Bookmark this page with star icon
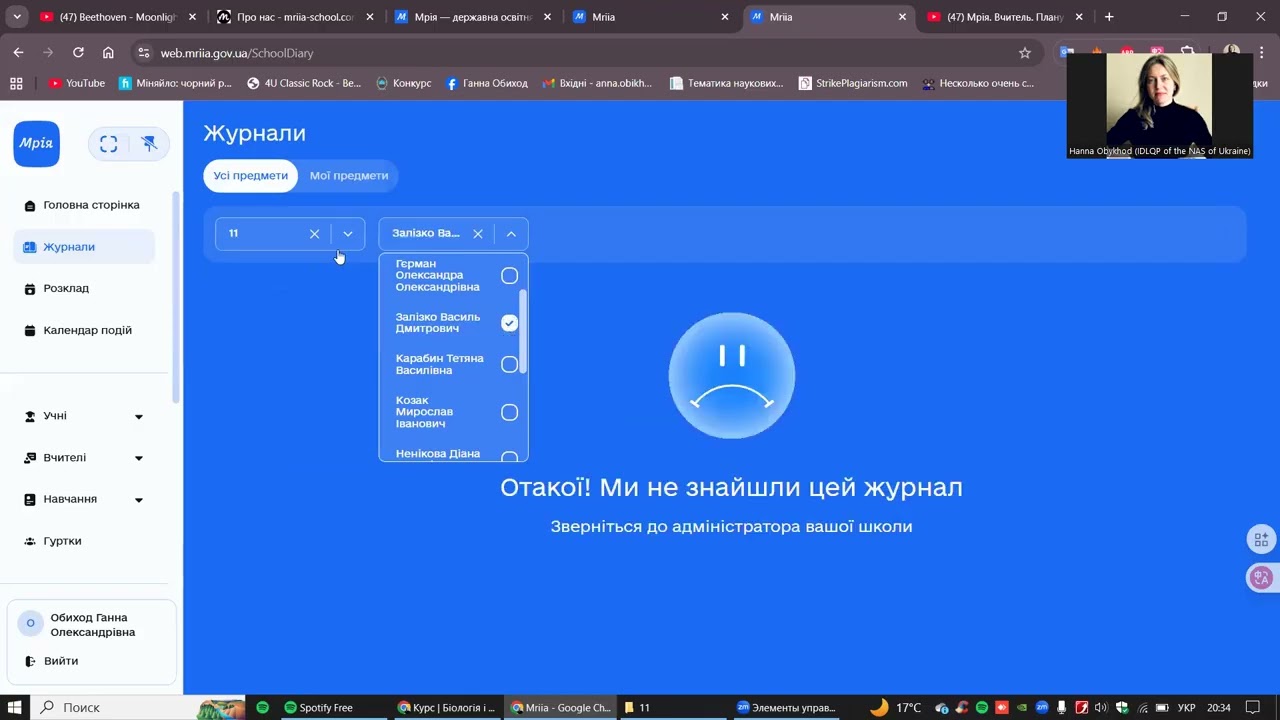Screen dimensions: 1280x720 click(1024, 53)
